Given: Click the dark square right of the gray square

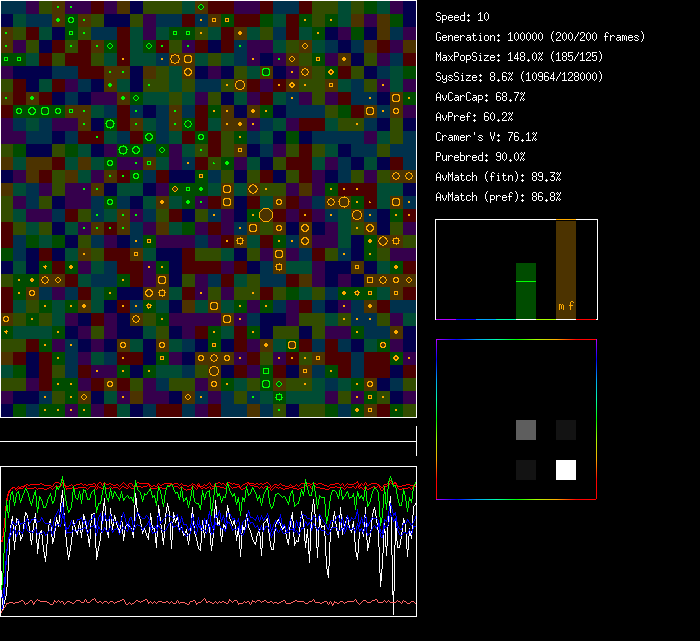Looking at the screenshot, I should 566,430.
